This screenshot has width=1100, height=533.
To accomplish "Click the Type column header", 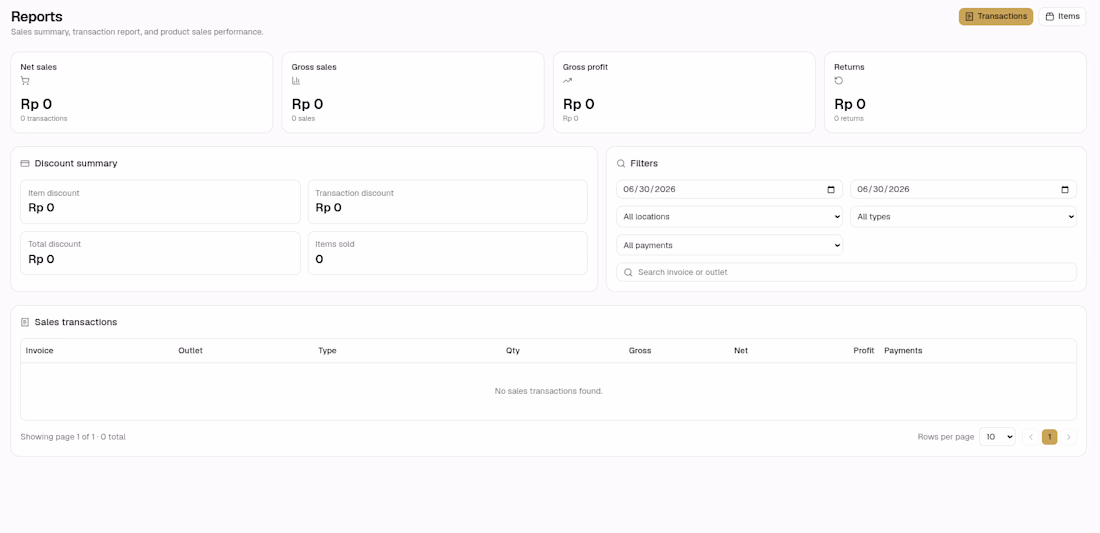I will coord(327,351).
